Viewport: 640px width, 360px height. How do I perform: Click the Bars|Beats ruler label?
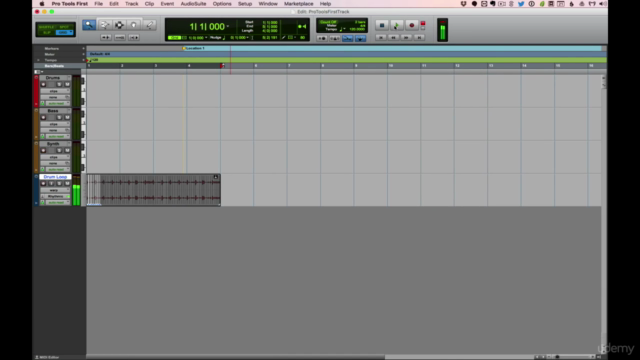click(x=54, y=66)
